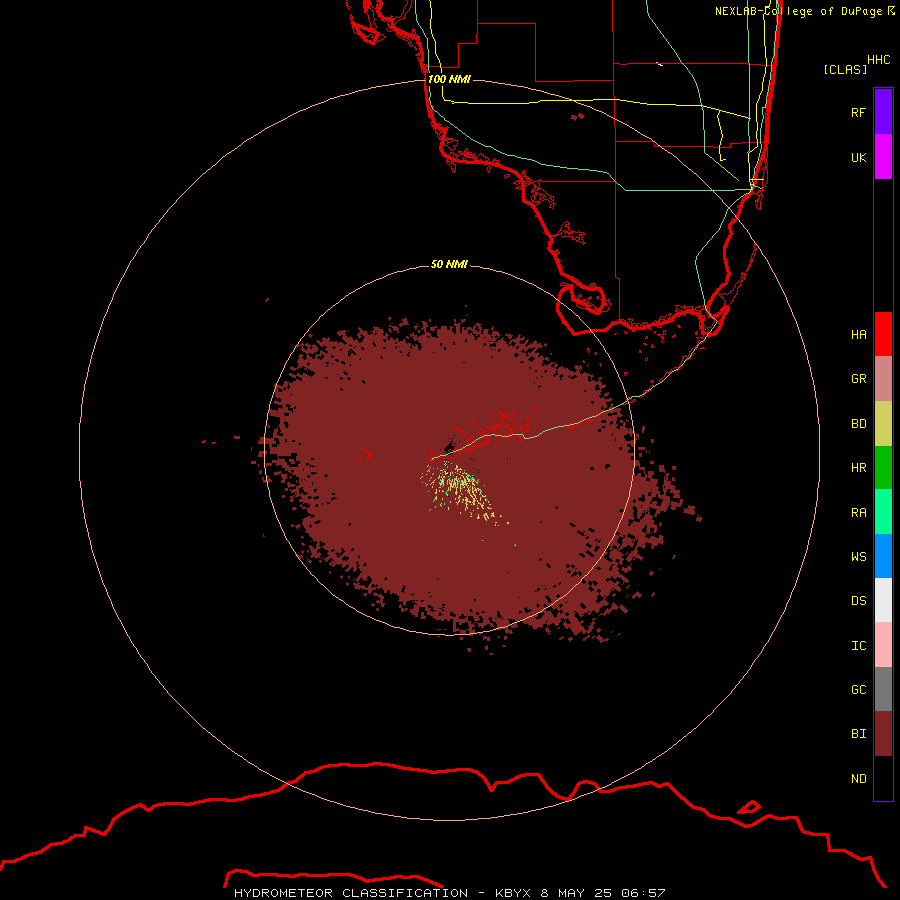Click the GC gray legend swatch
The height and width of the screenshot is (900, 900).
coord(883,689)
